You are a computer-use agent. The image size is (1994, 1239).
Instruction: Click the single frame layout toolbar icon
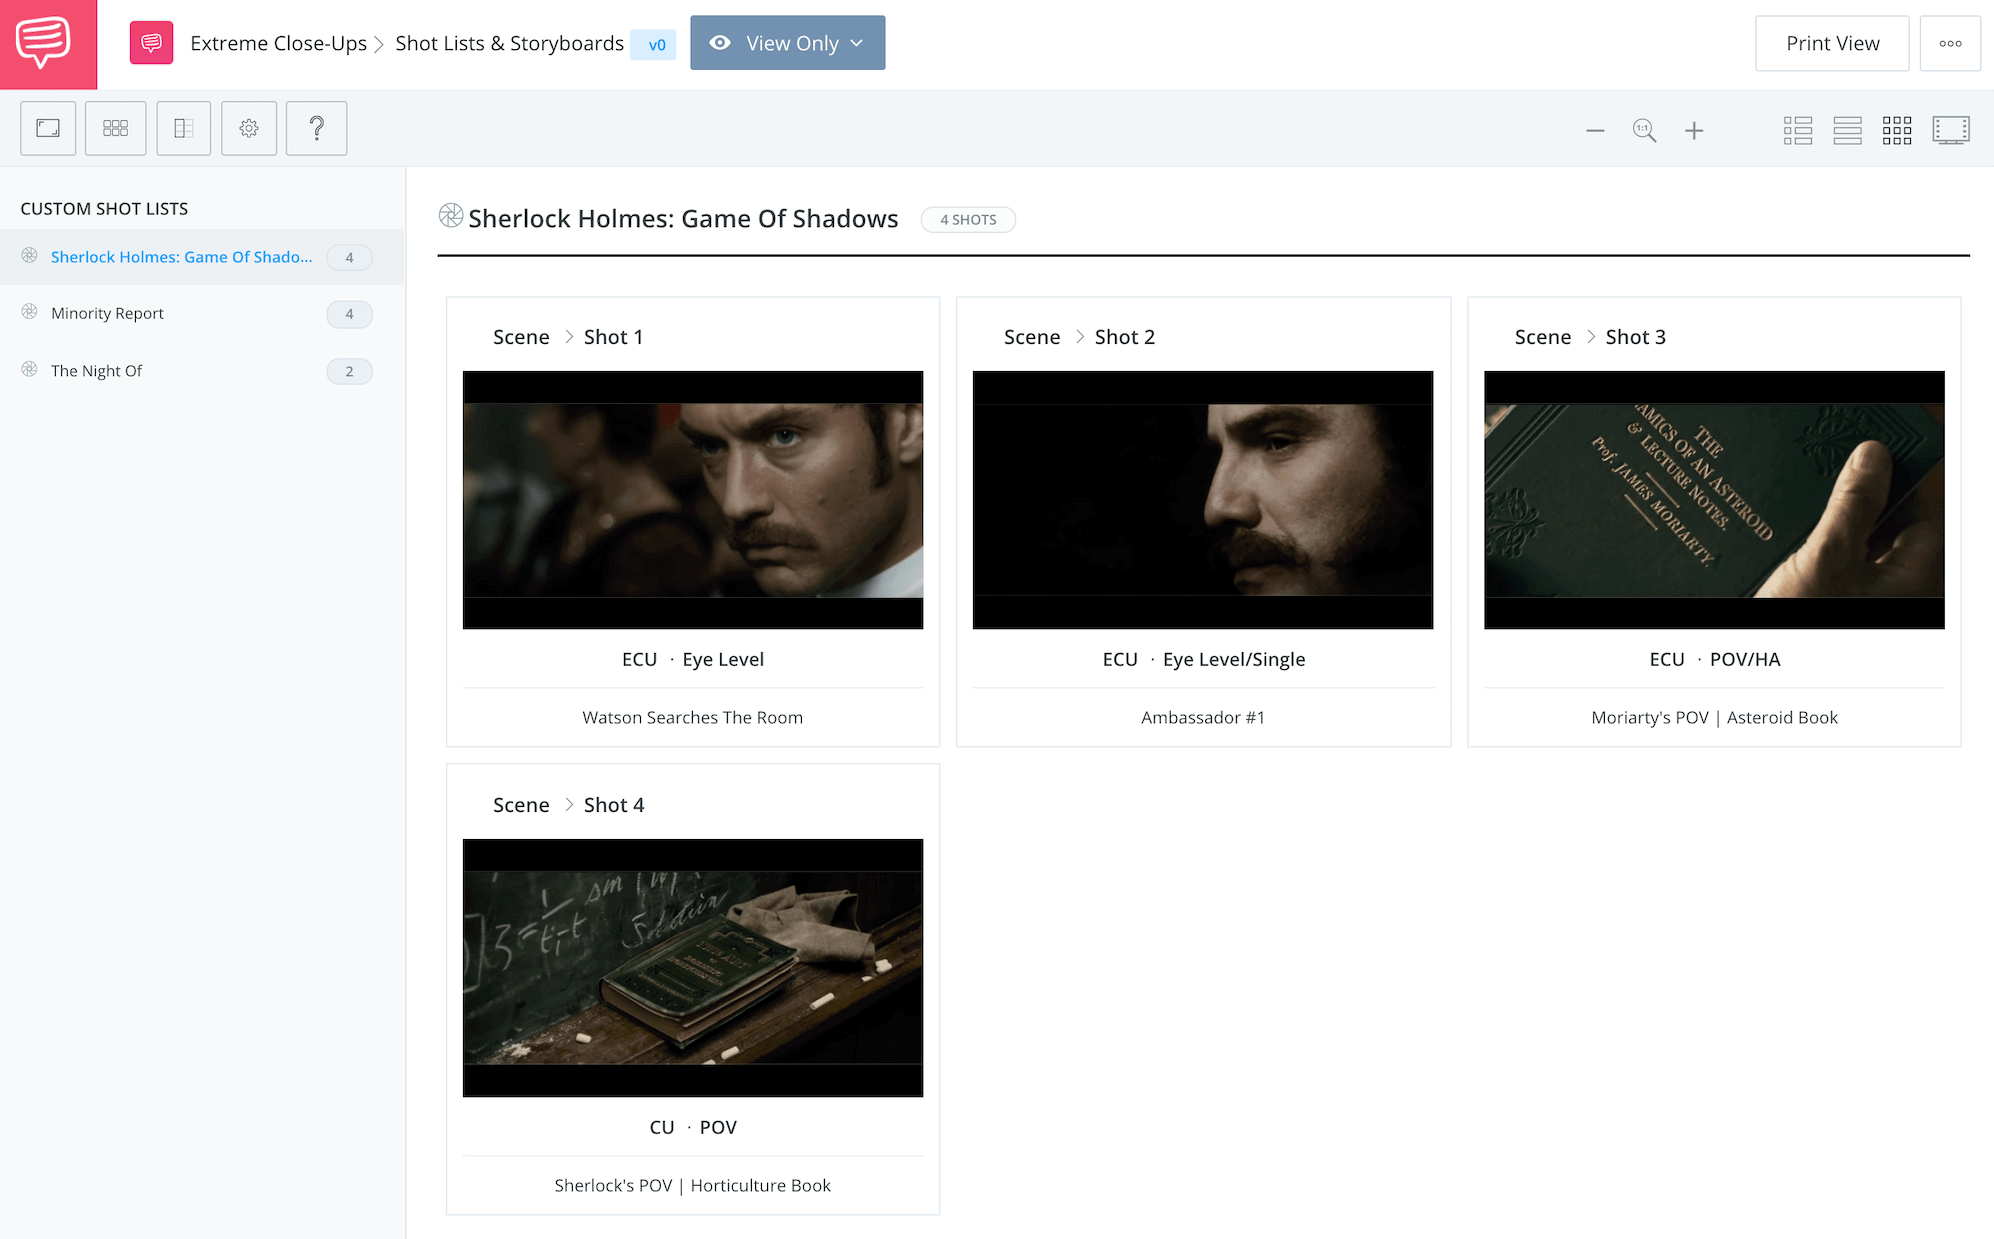pyautogui.click(x=48, y=128)
